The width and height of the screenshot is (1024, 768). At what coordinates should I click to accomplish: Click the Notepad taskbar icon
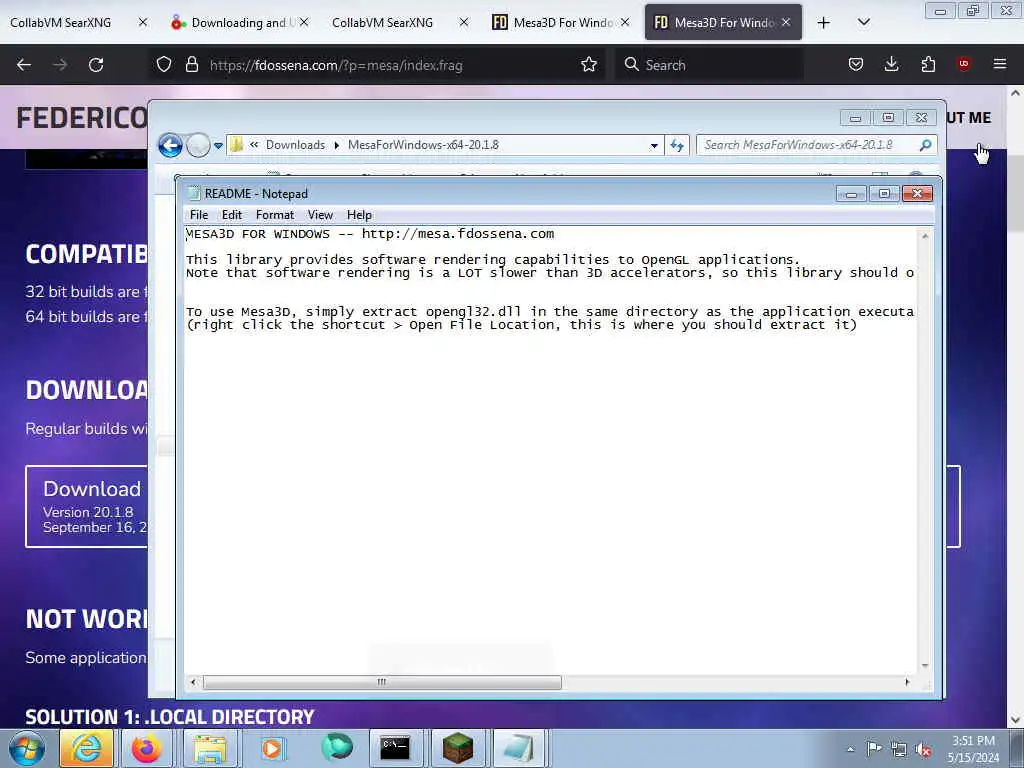click(519, 748)
